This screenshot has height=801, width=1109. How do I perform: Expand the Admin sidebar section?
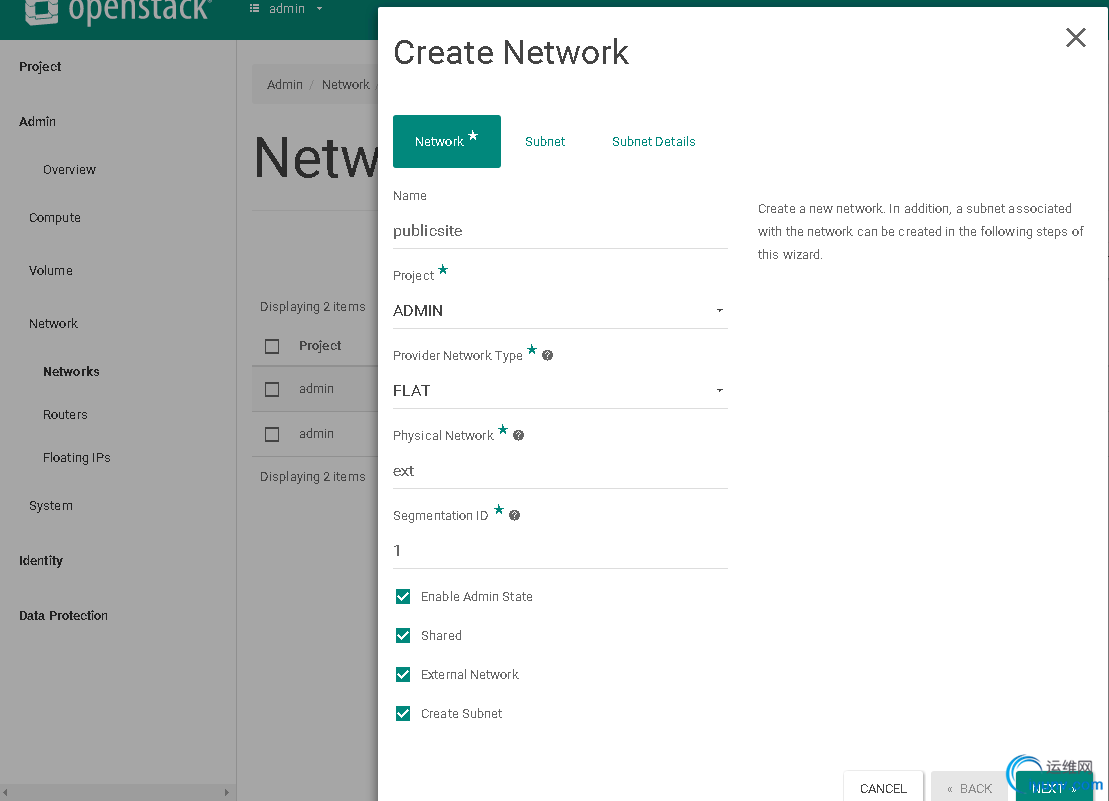point(37,122)
